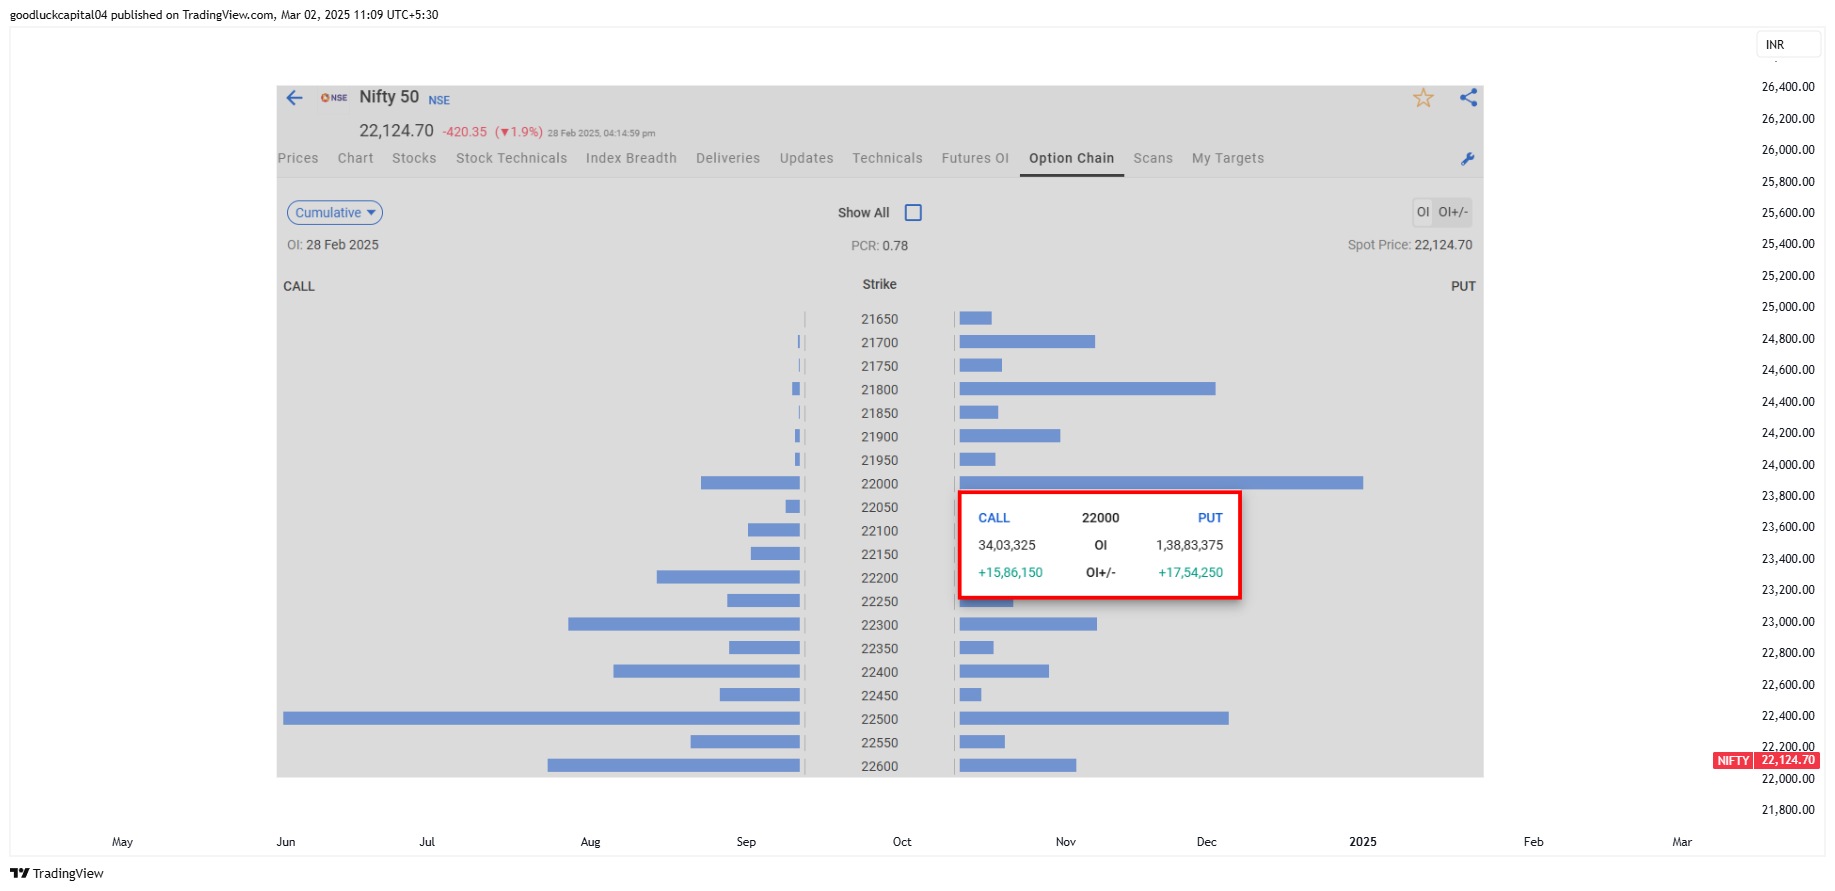Switch to the Futures OI tab
The height and width of the screenshot is (891, 1835).
click(975, 158)
